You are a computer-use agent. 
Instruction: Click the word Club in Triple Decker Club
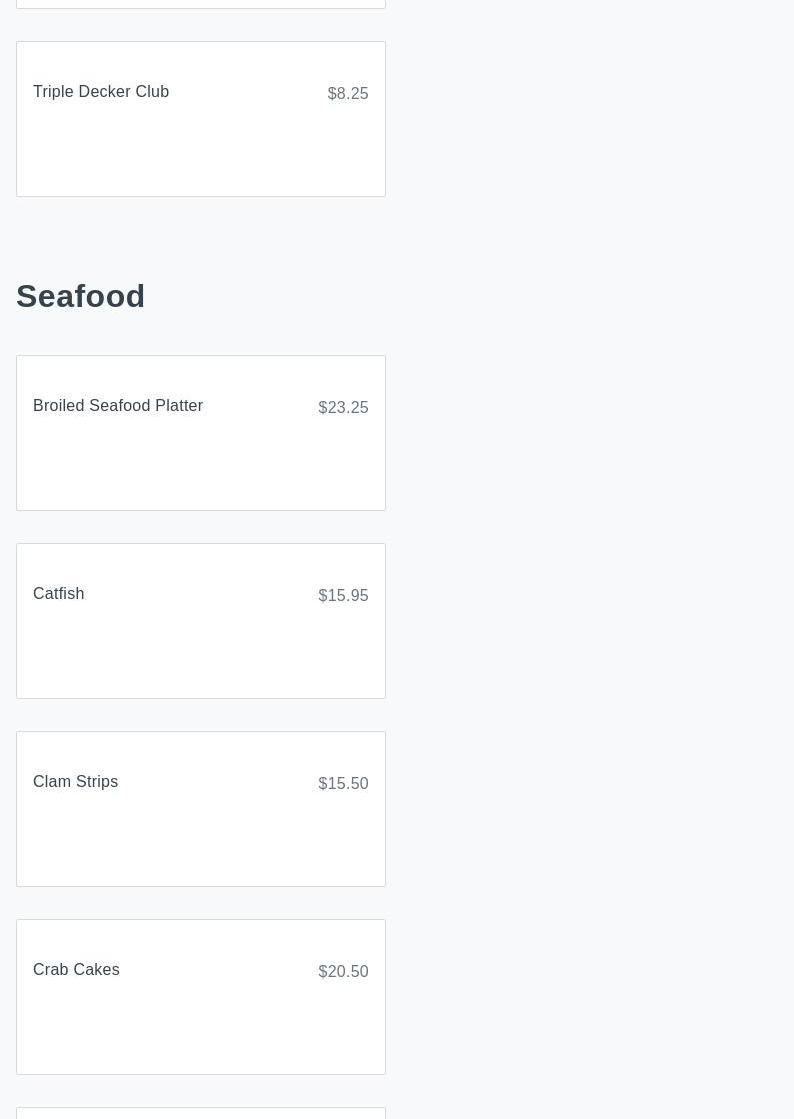point(152,92)
